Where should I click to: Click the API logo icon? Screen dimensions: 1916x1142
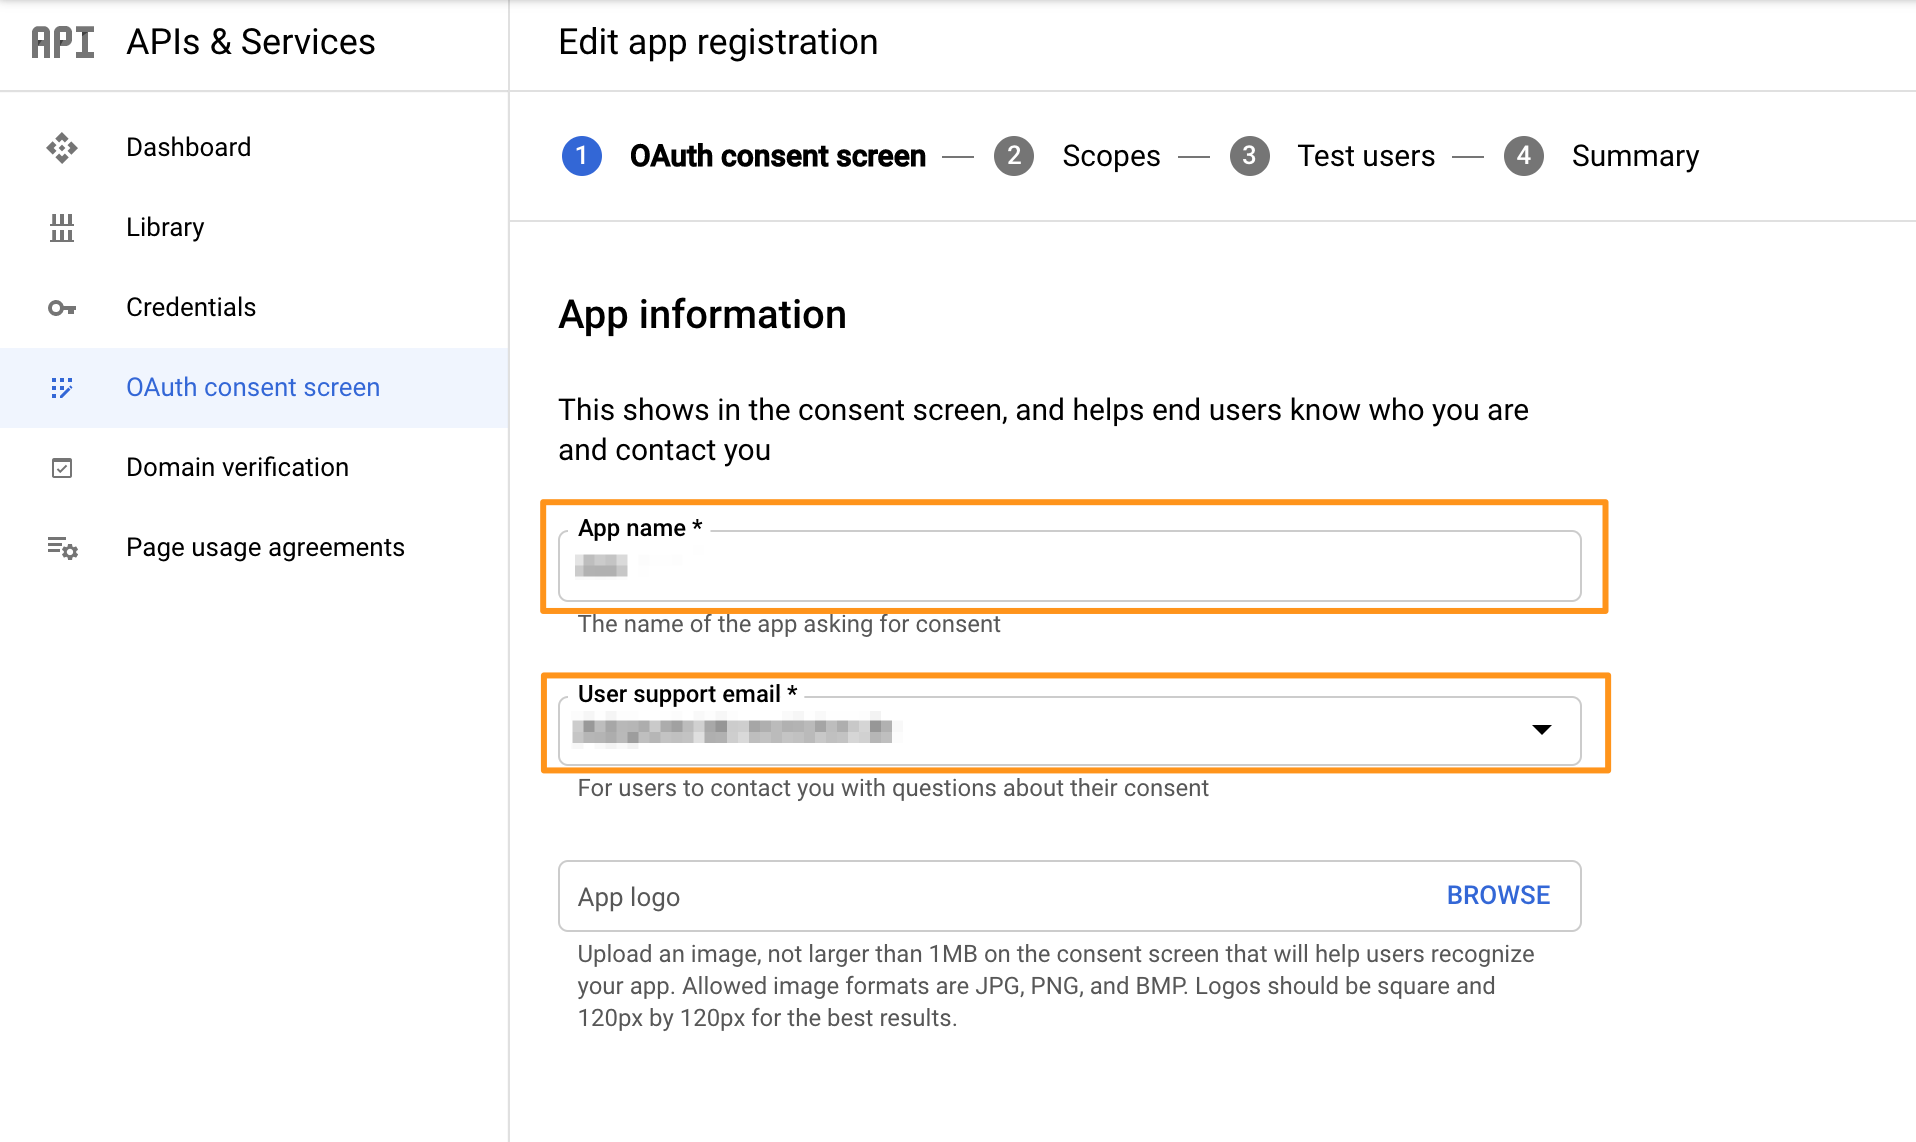point(63,42)
